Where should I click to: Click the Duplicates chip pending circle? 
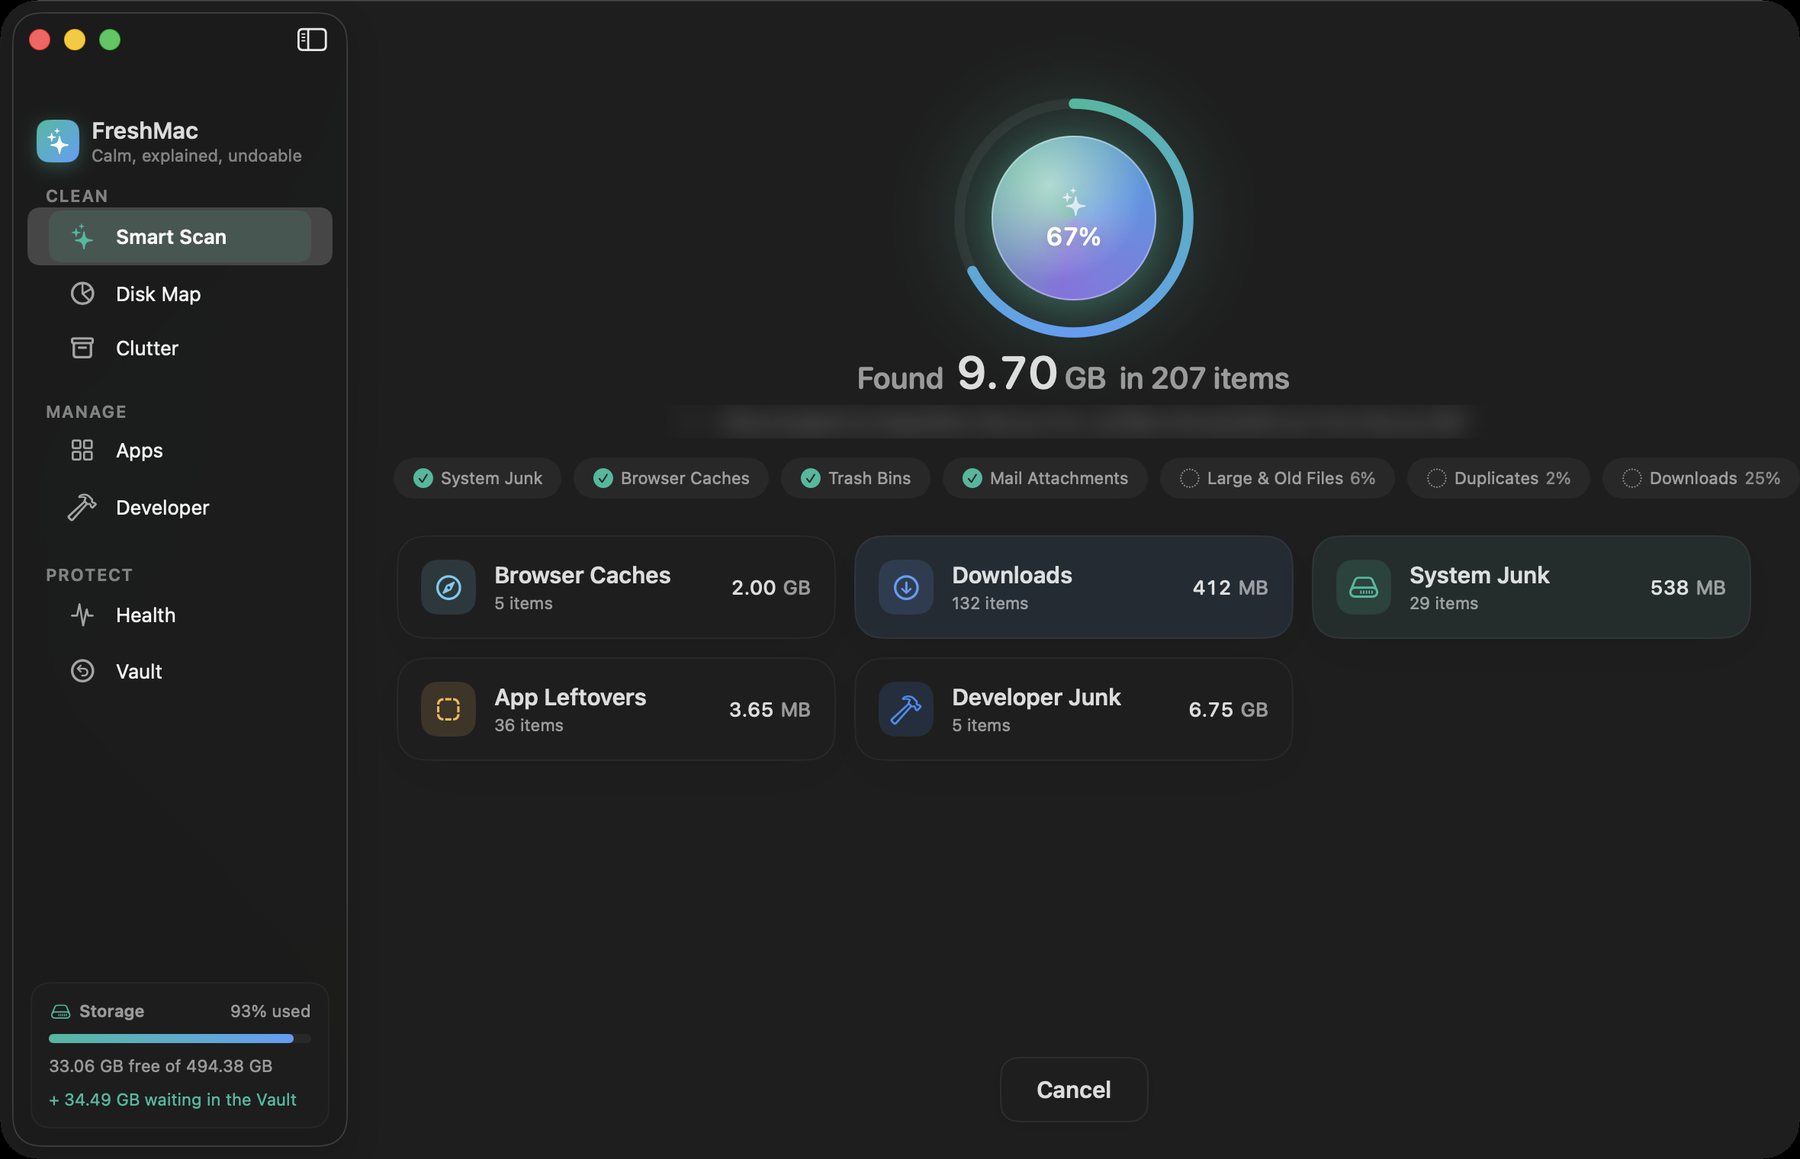1436,478
